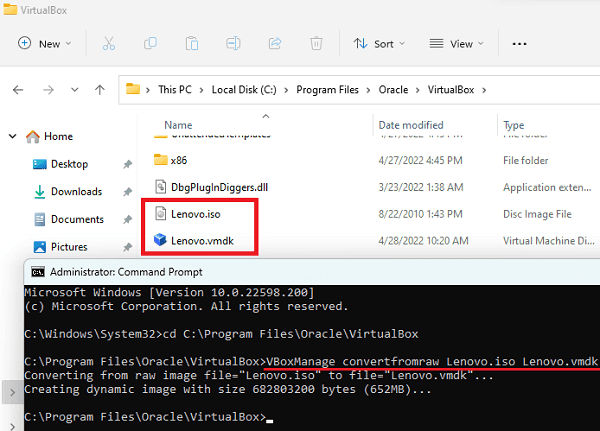This screenshot has height=431, width=600.
Task: Open Downloads in the sidebar
Action: coord(76,191)
